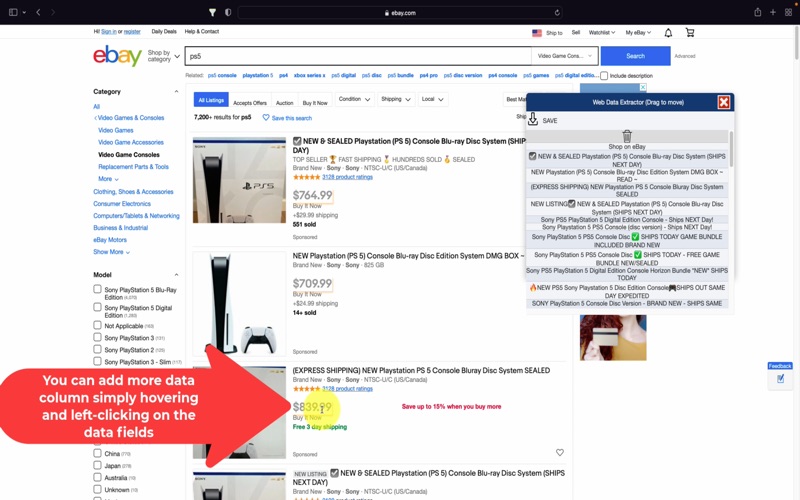Go back with the browser back arrow
Viewport: 800px width, 500px height.
coord(38,12)
